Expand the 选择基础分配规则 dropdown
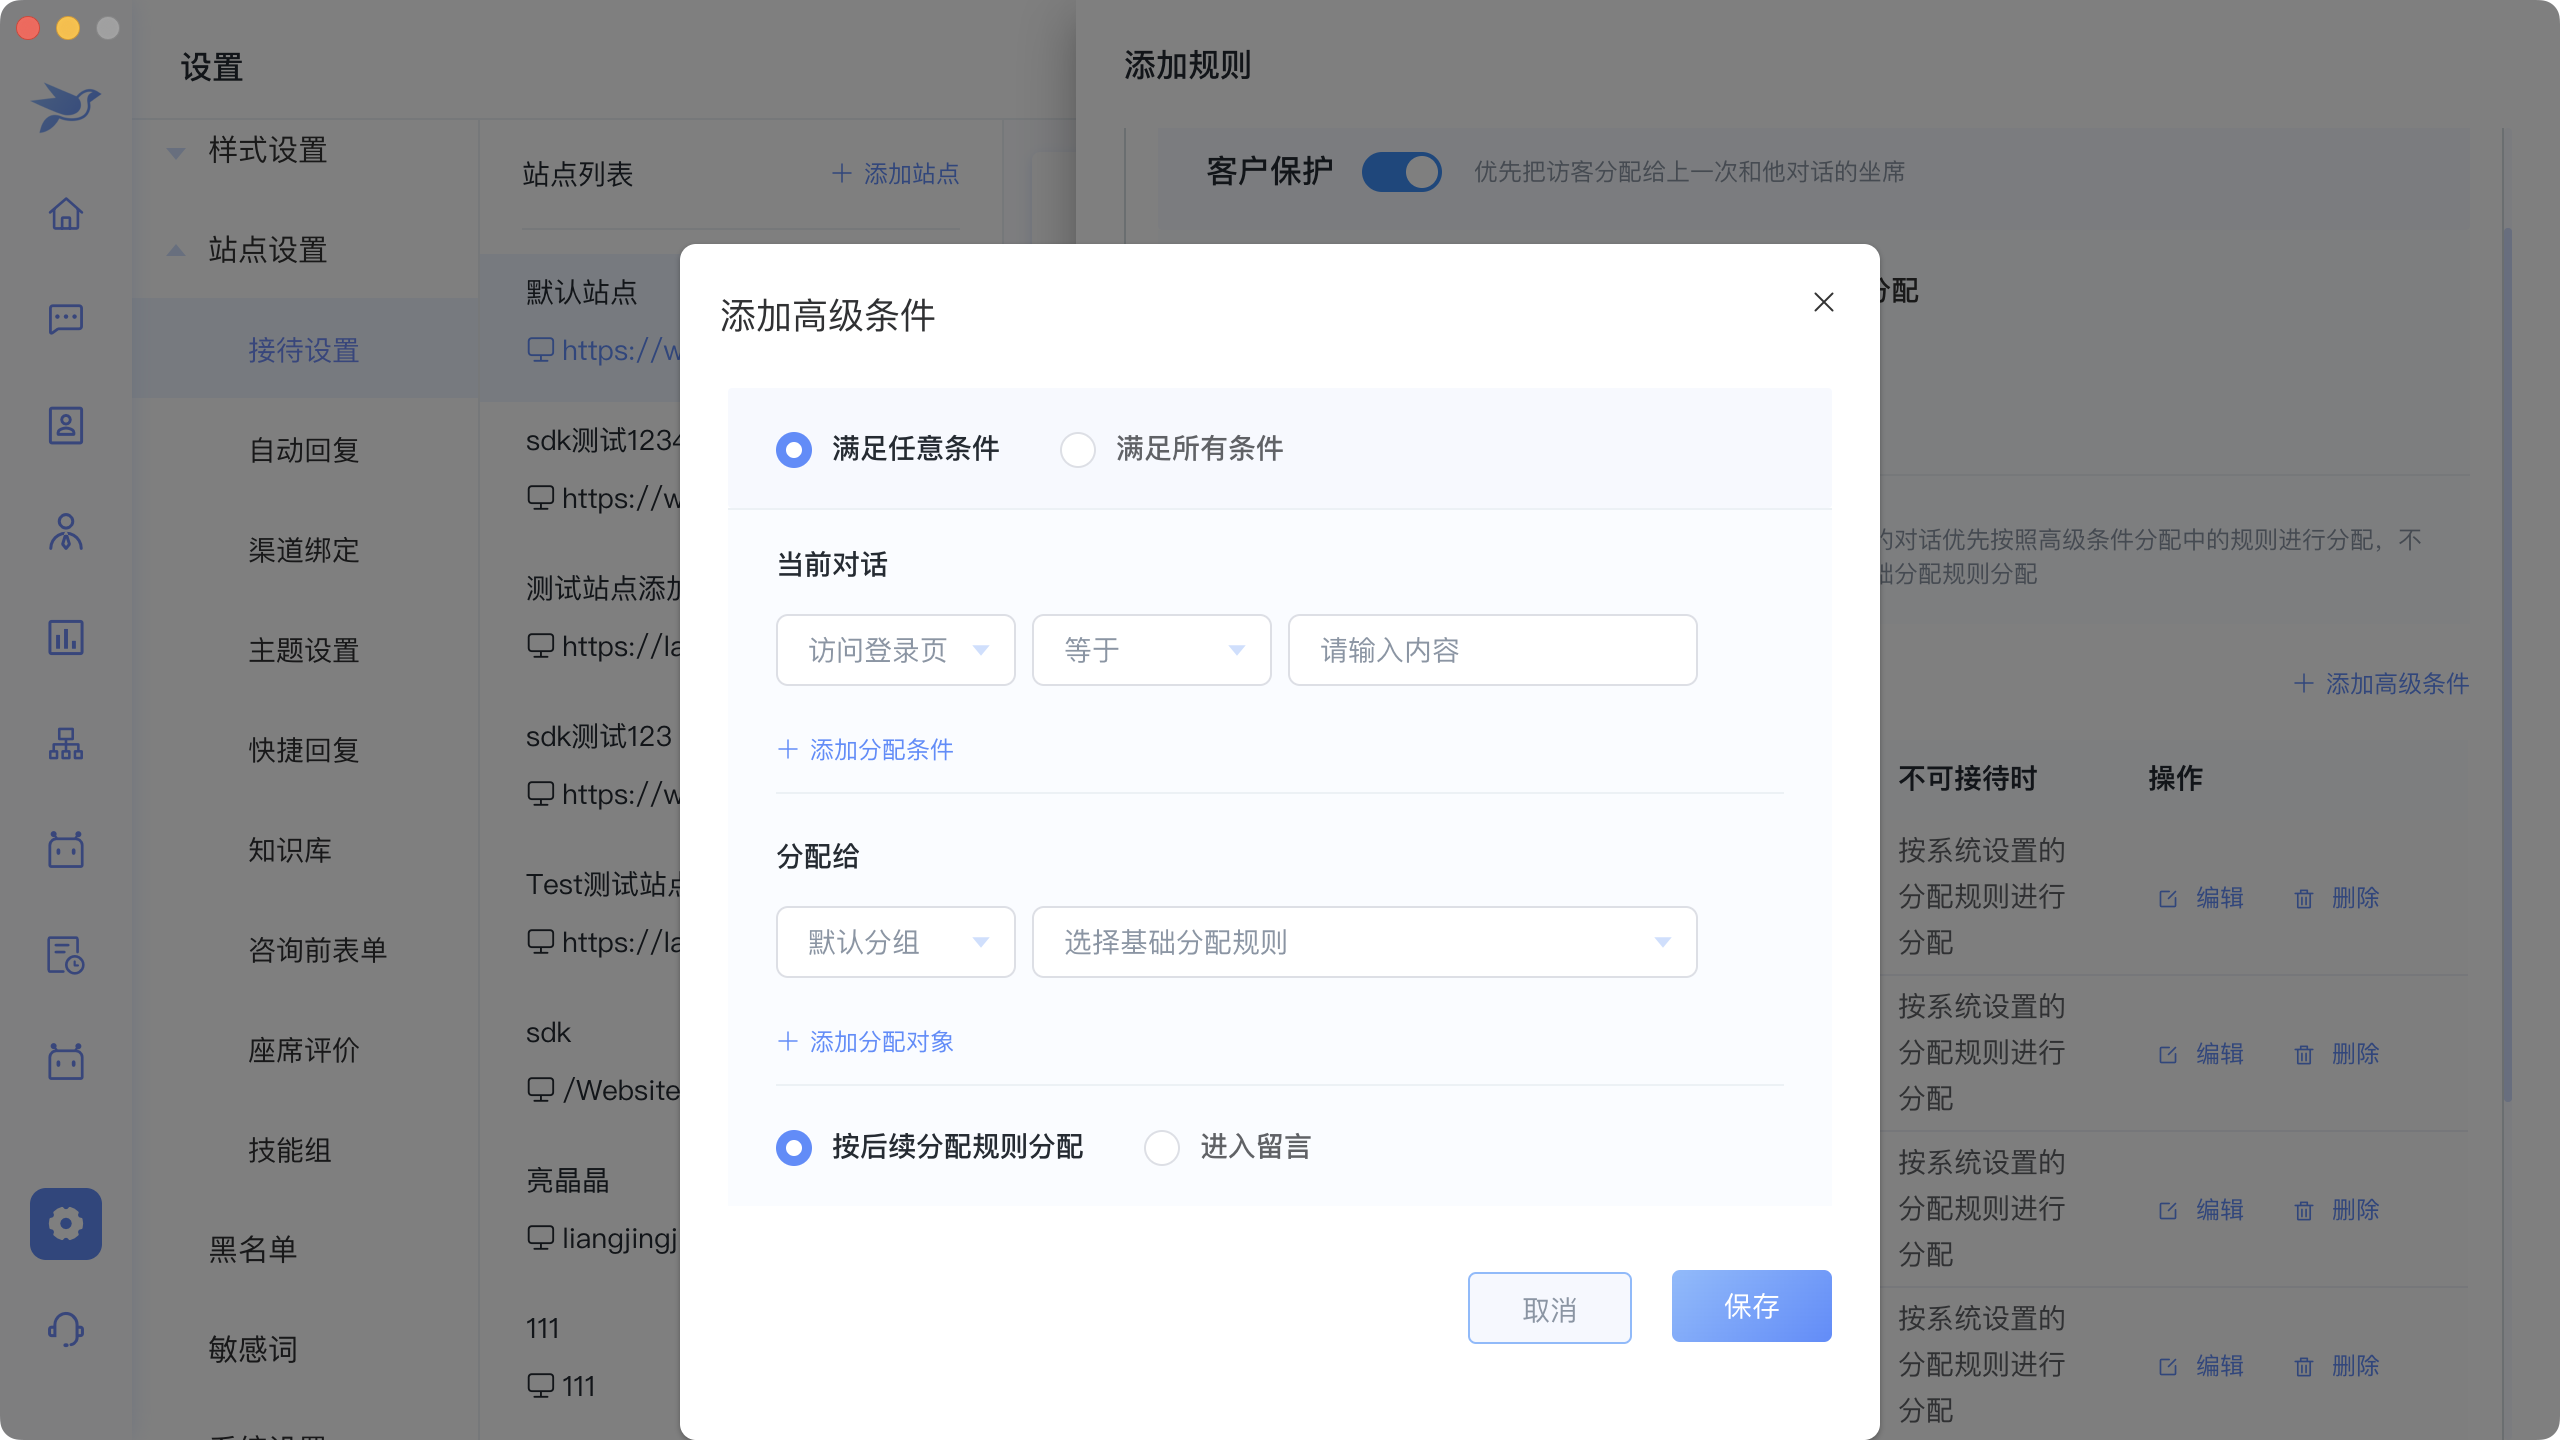The width and height of the screenshot is (2560, 1440). (1364, 942)
